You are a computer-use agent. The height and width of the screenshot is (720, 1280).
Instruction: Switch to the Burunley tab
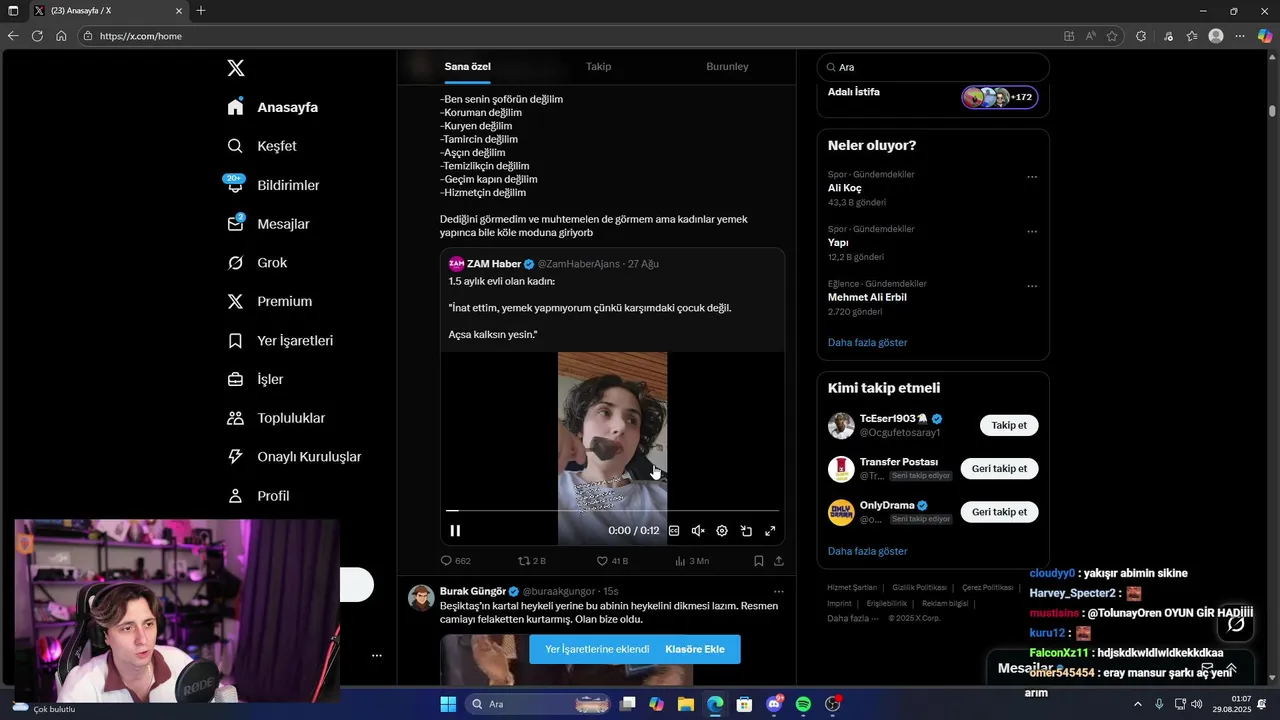click(727, 66)
